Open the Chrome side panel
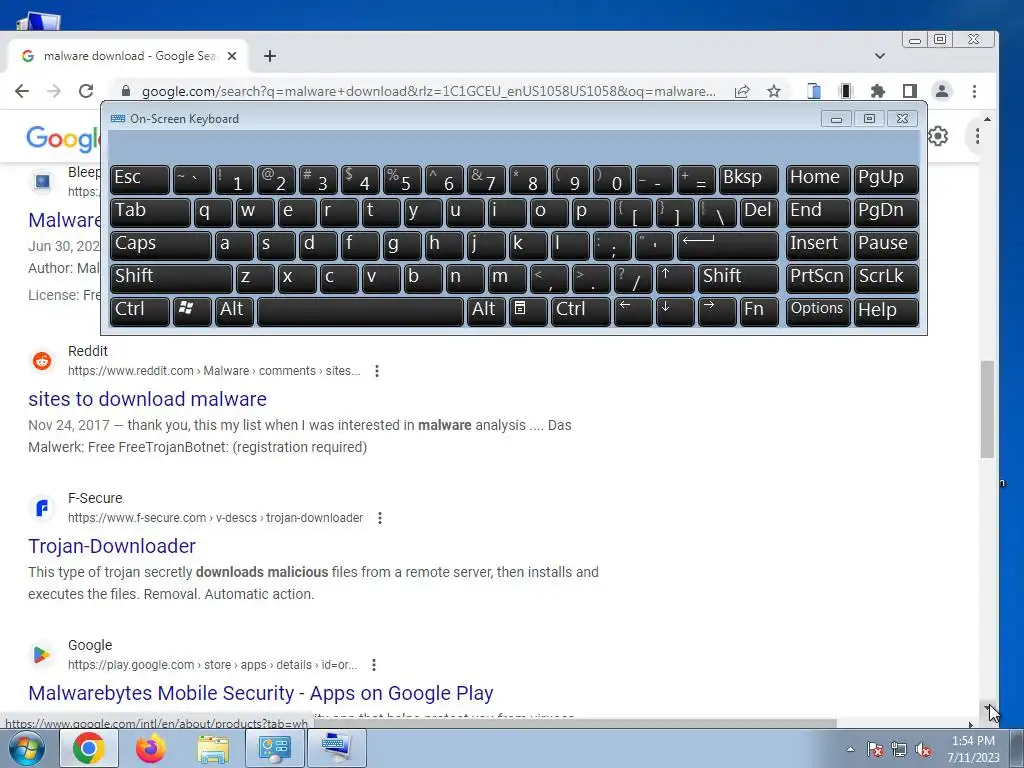The image size is (1024, 768). tap(910, 91)
